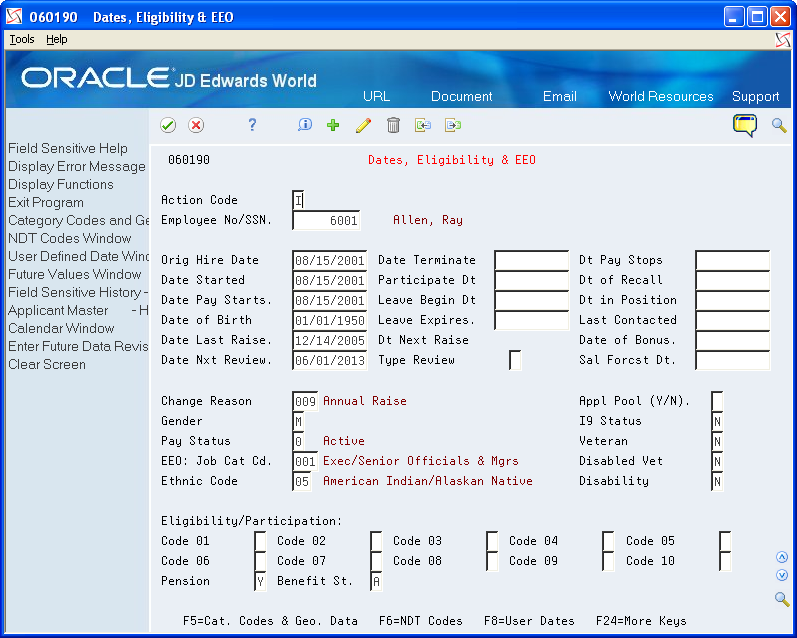
Task: Click the Date of Bonus field
Action: tap(732, 340)
